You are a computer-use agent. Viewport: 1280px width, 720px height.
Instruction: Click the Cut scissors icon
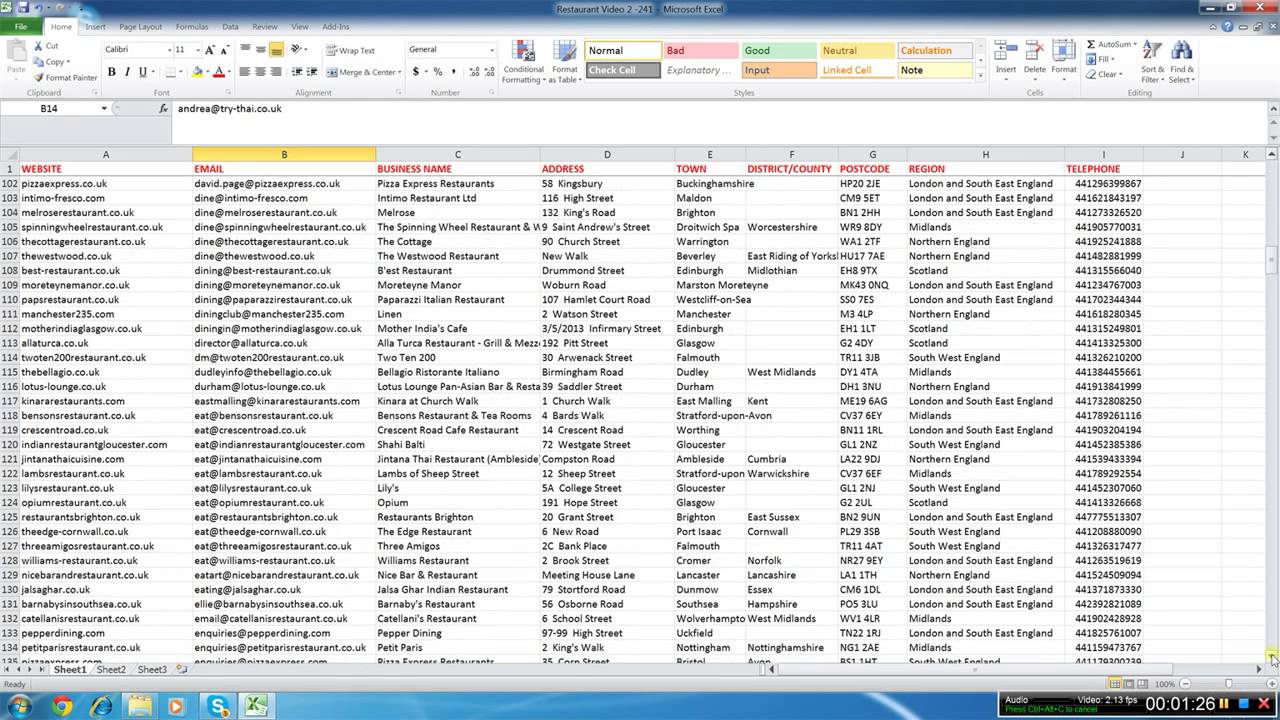pyautogui.click(x=38, y=46)
